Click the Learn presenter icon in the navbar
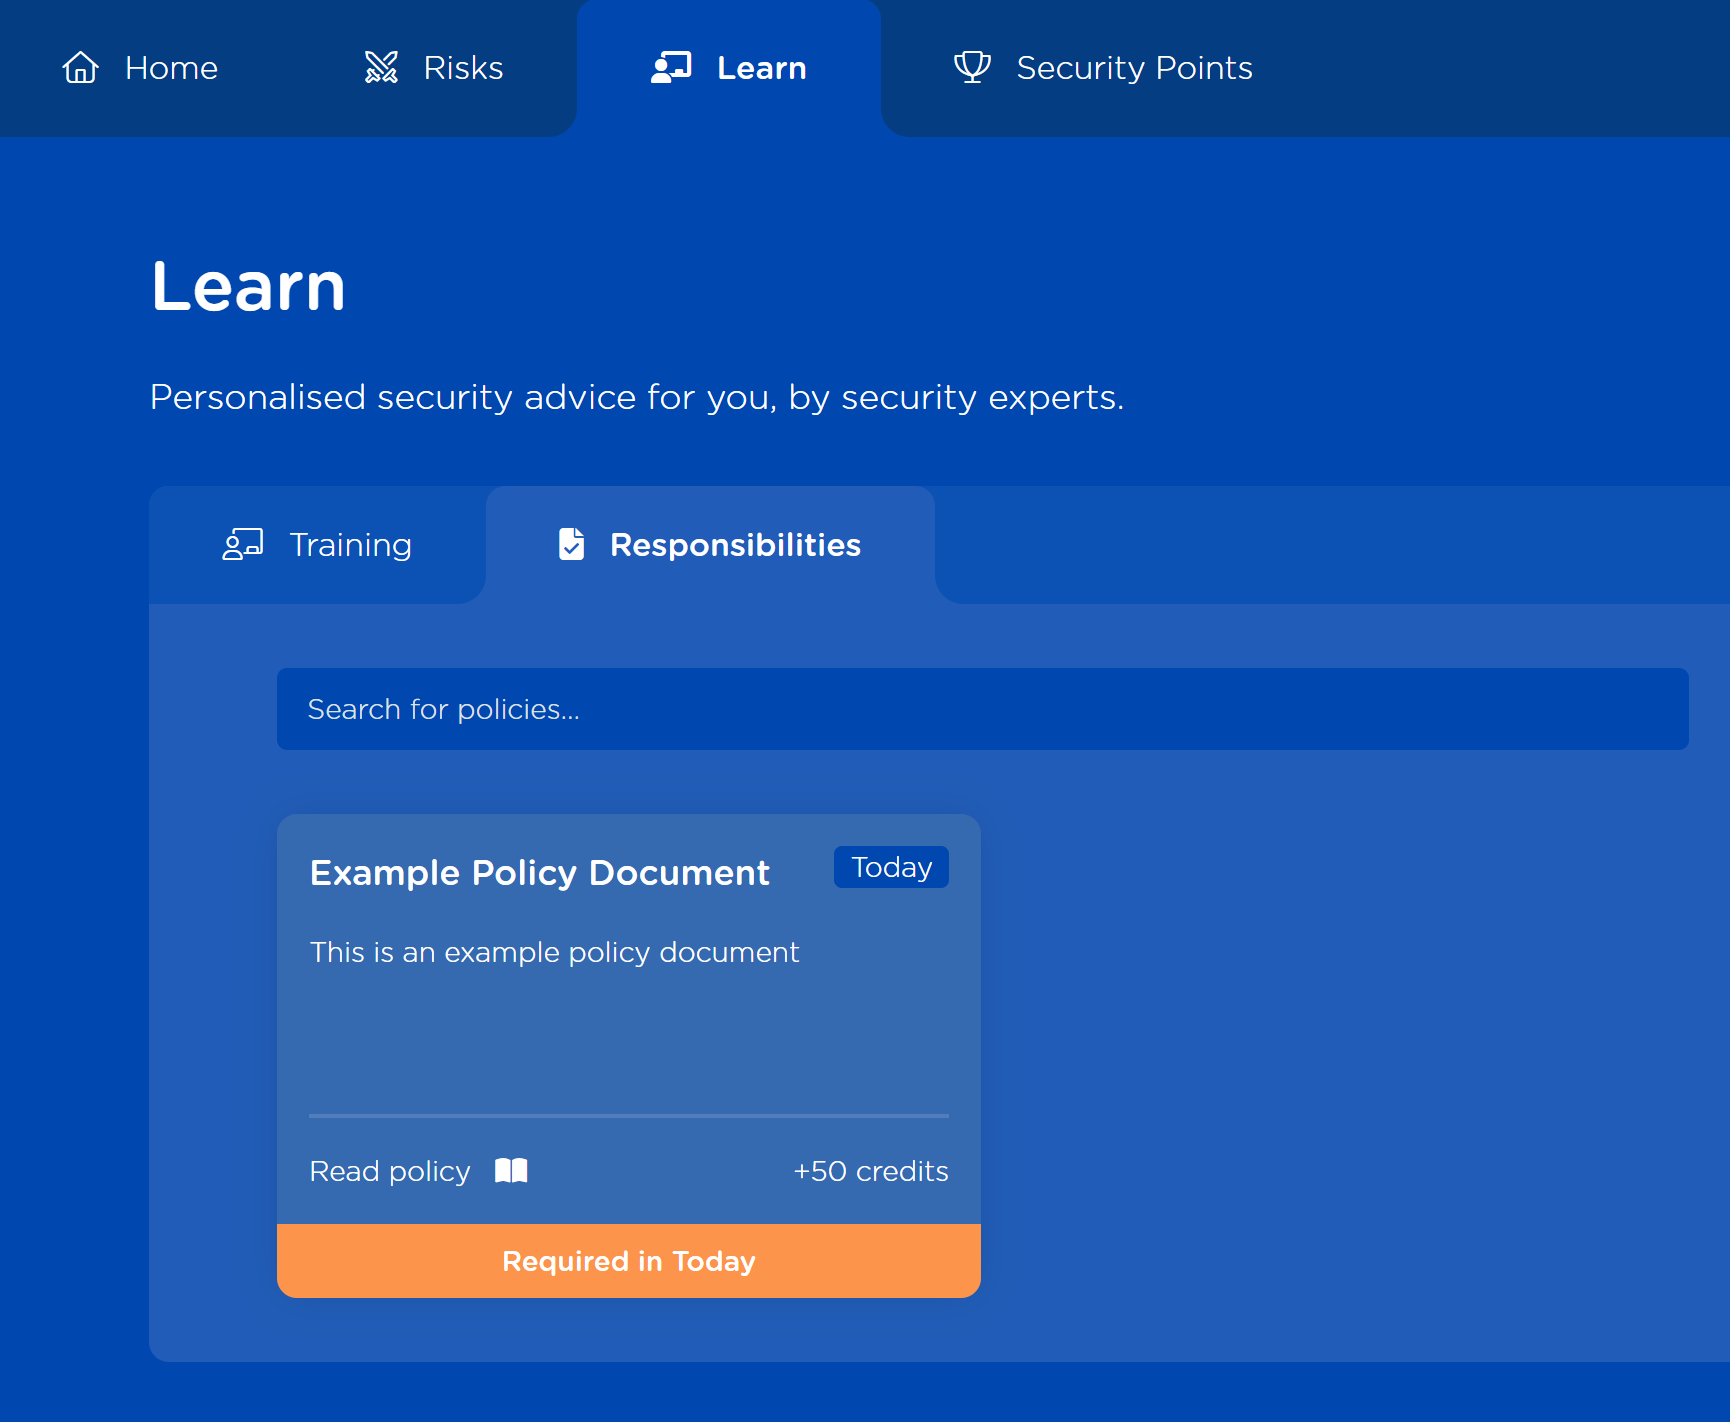 point(671,67)
